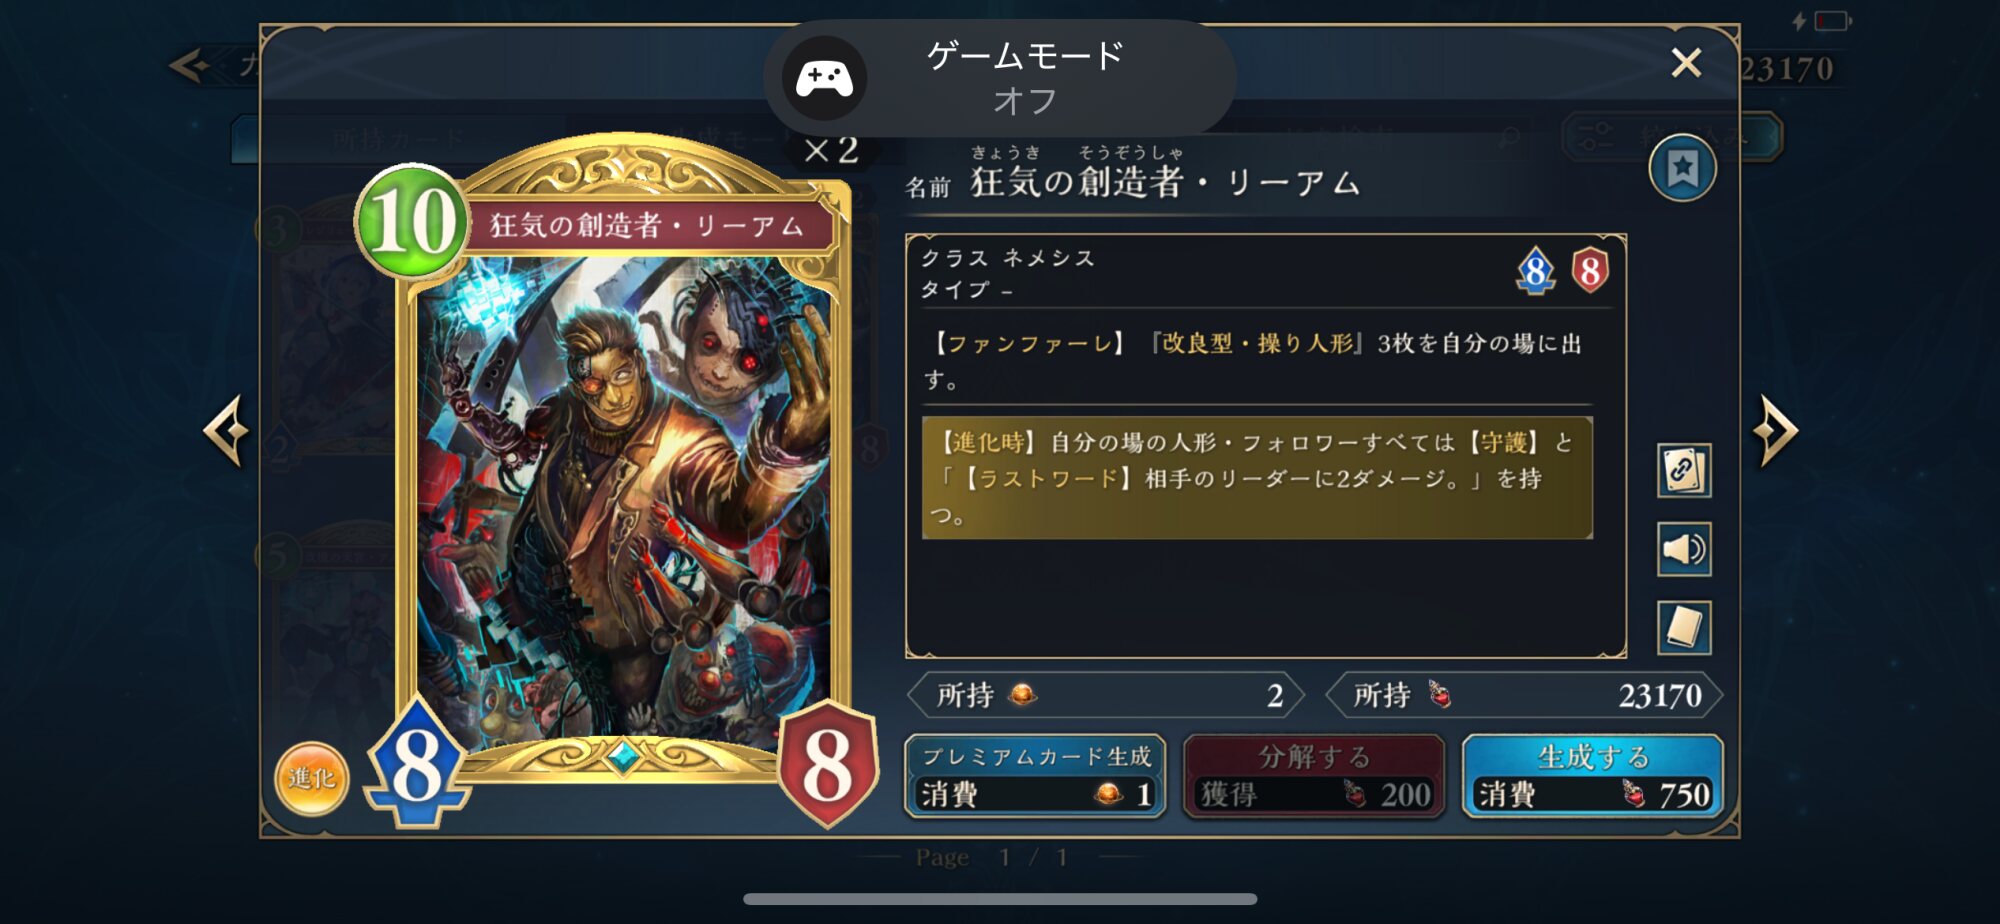
Task: Click the 所持 vials 23170 counter
Action: pos(1524,695)
